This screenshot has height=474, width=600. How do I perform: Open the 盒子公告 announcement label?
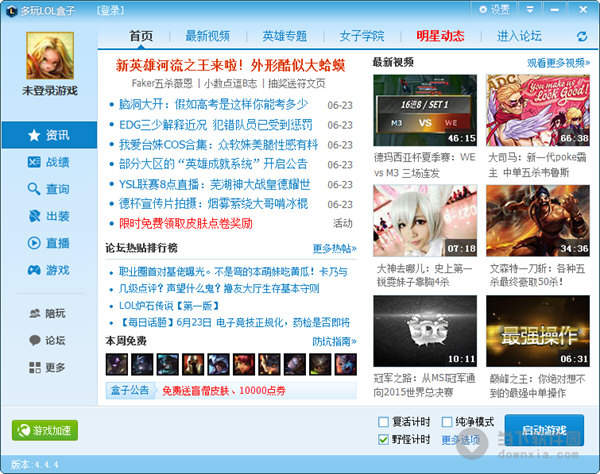coord(129,390)
